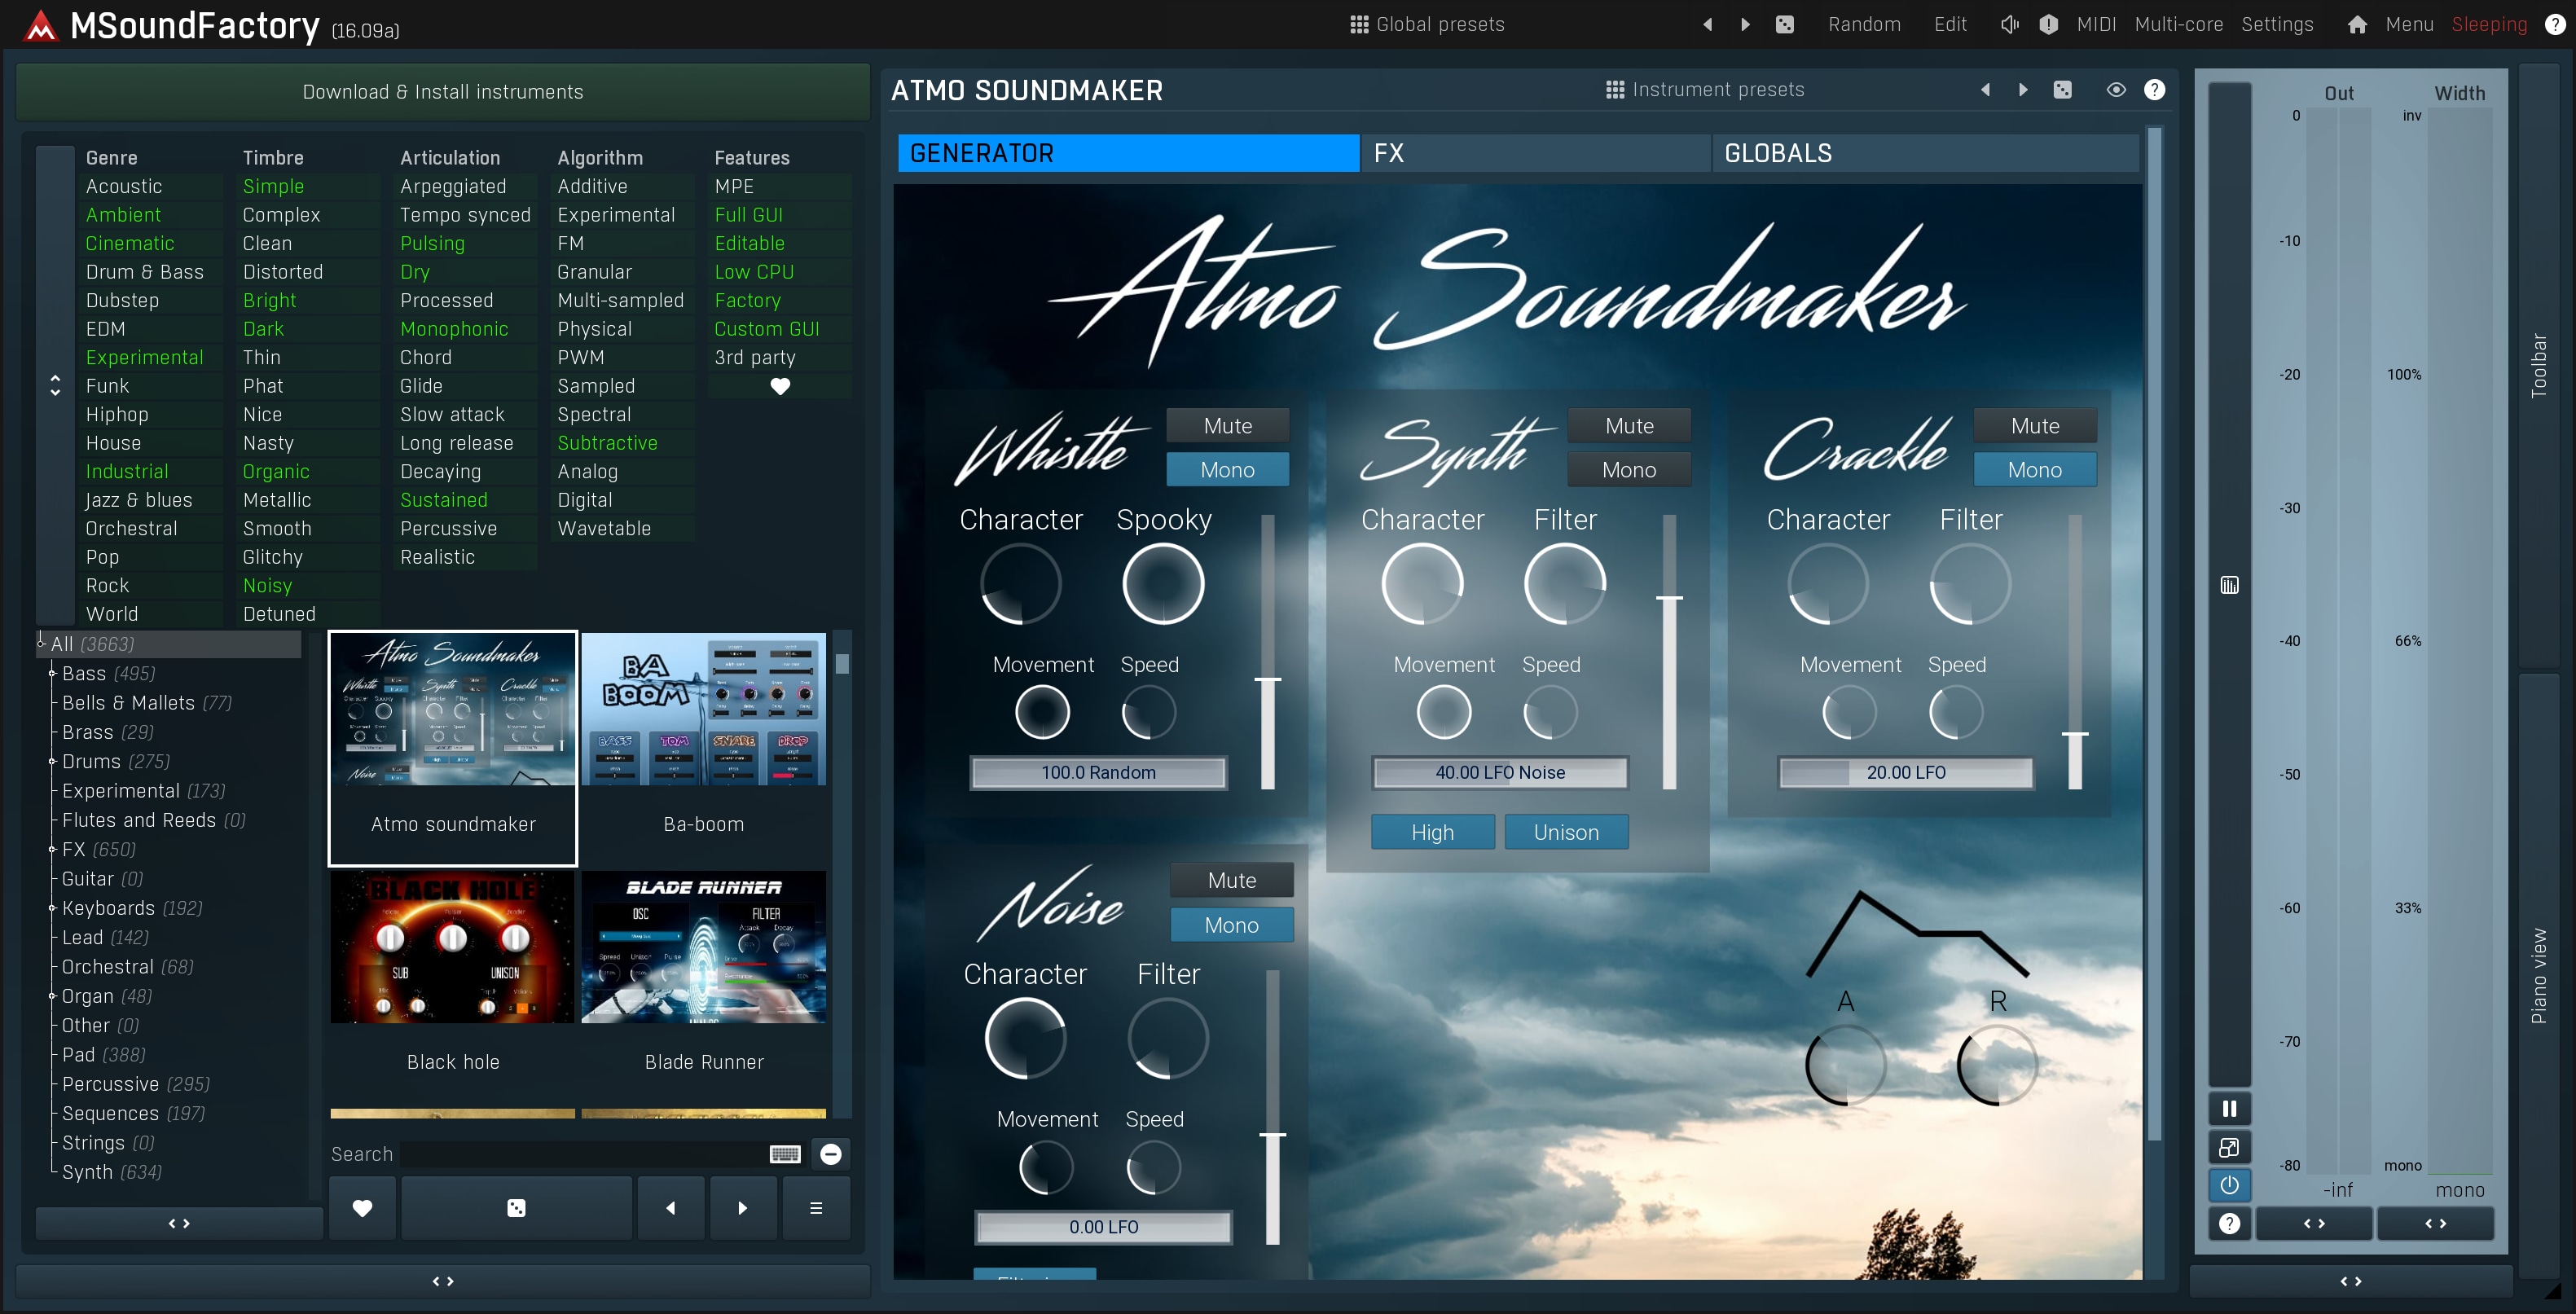The width and height of the screenshot is (2576, 1314).
Task: Select the previous global preset arrow
Action: pos(1707,24)
